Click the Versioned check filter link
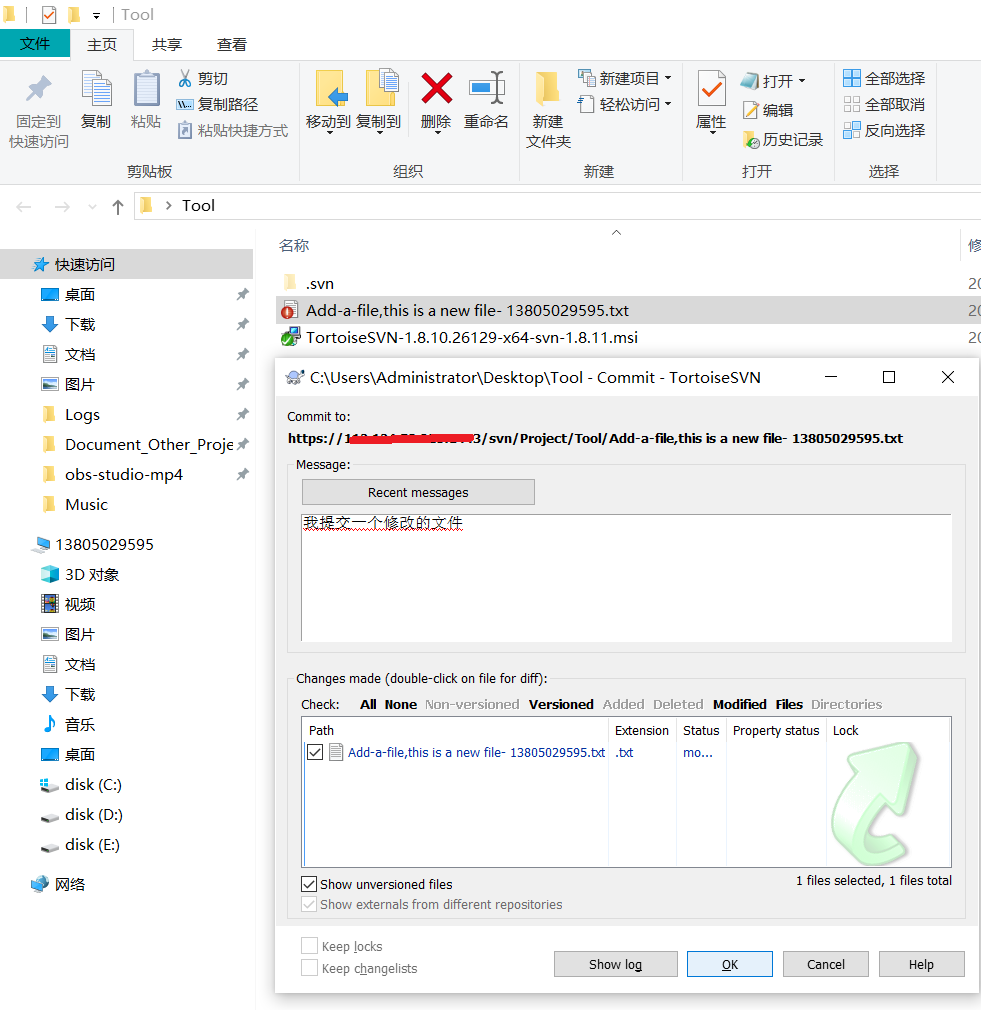 [x=561, y=705]
